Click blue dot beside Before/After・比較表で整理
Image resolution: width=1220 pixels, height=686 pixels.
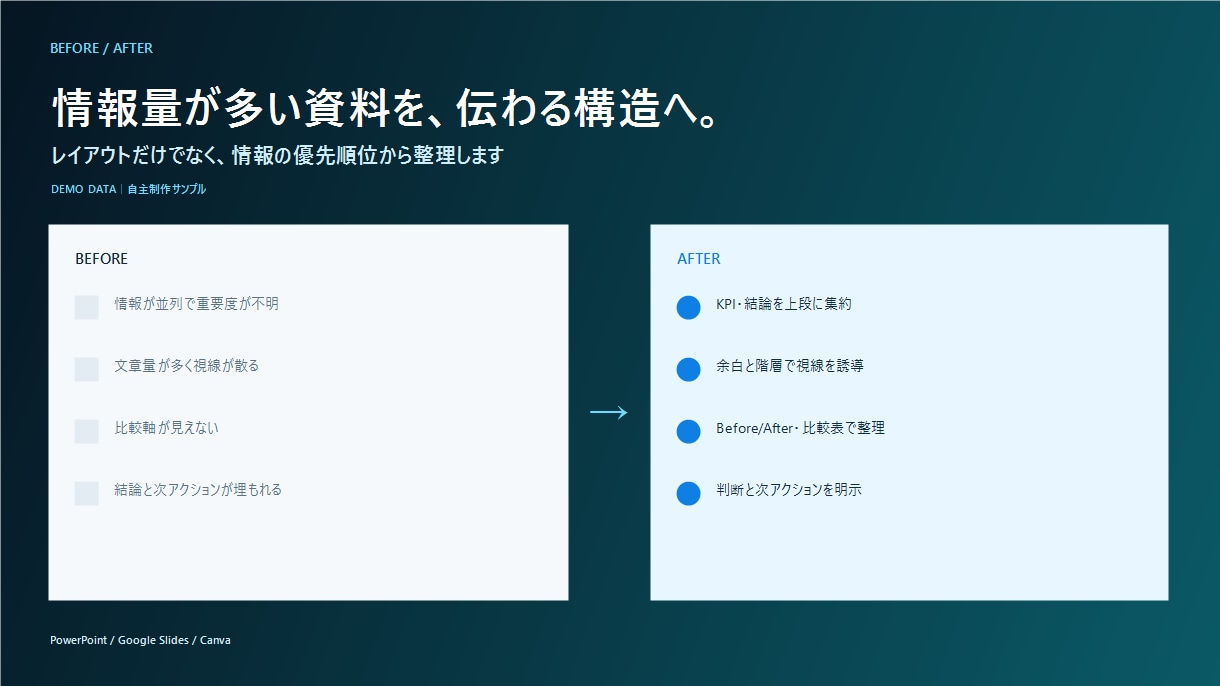click(689, 431)
